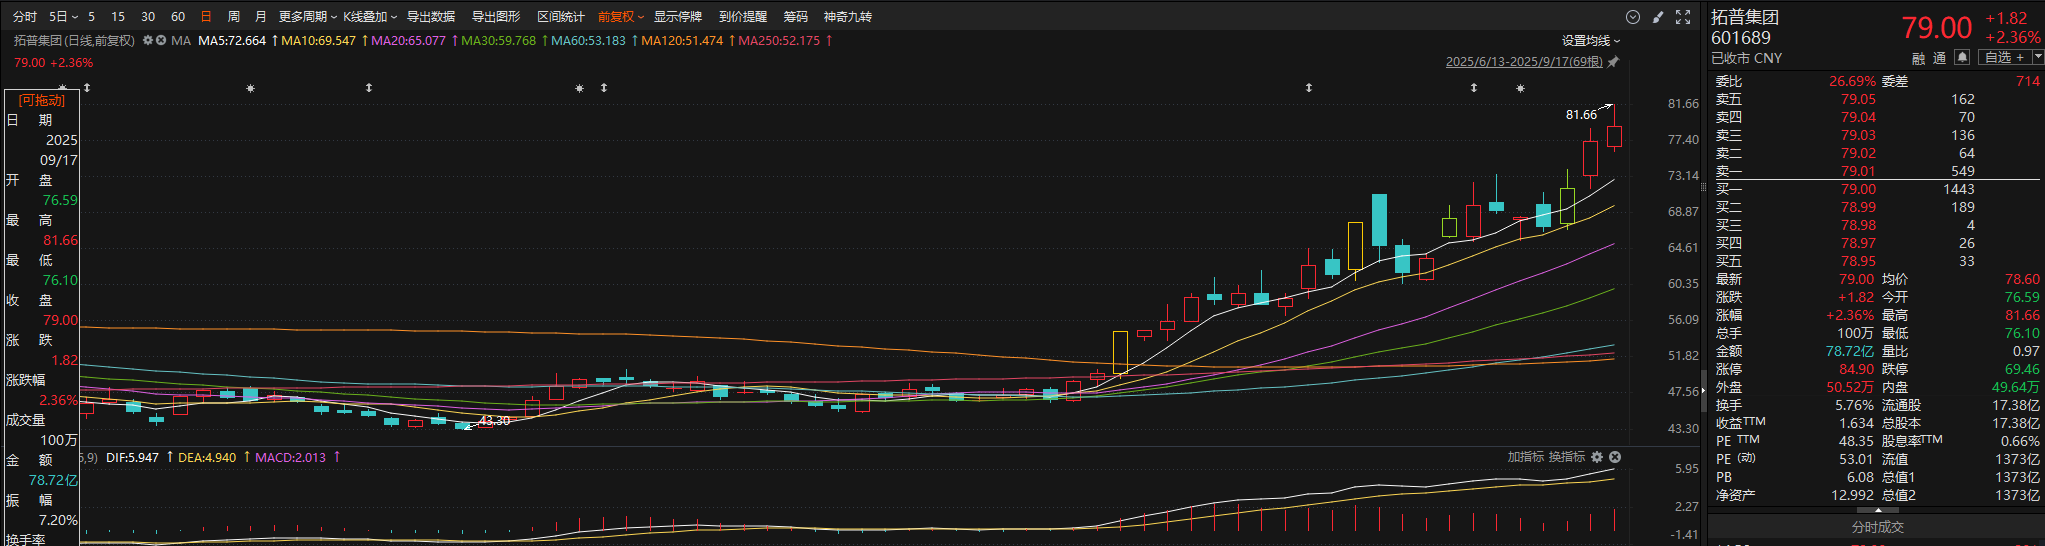The image size is (2045, 546).
Task: Select 60-minute period
Action: pyautogui.click(x=178, y=17)
